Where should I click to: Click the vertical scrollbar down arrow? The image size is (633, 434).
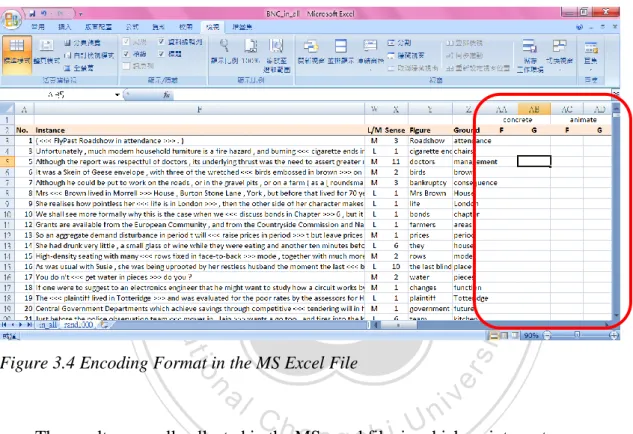(616, 316)
